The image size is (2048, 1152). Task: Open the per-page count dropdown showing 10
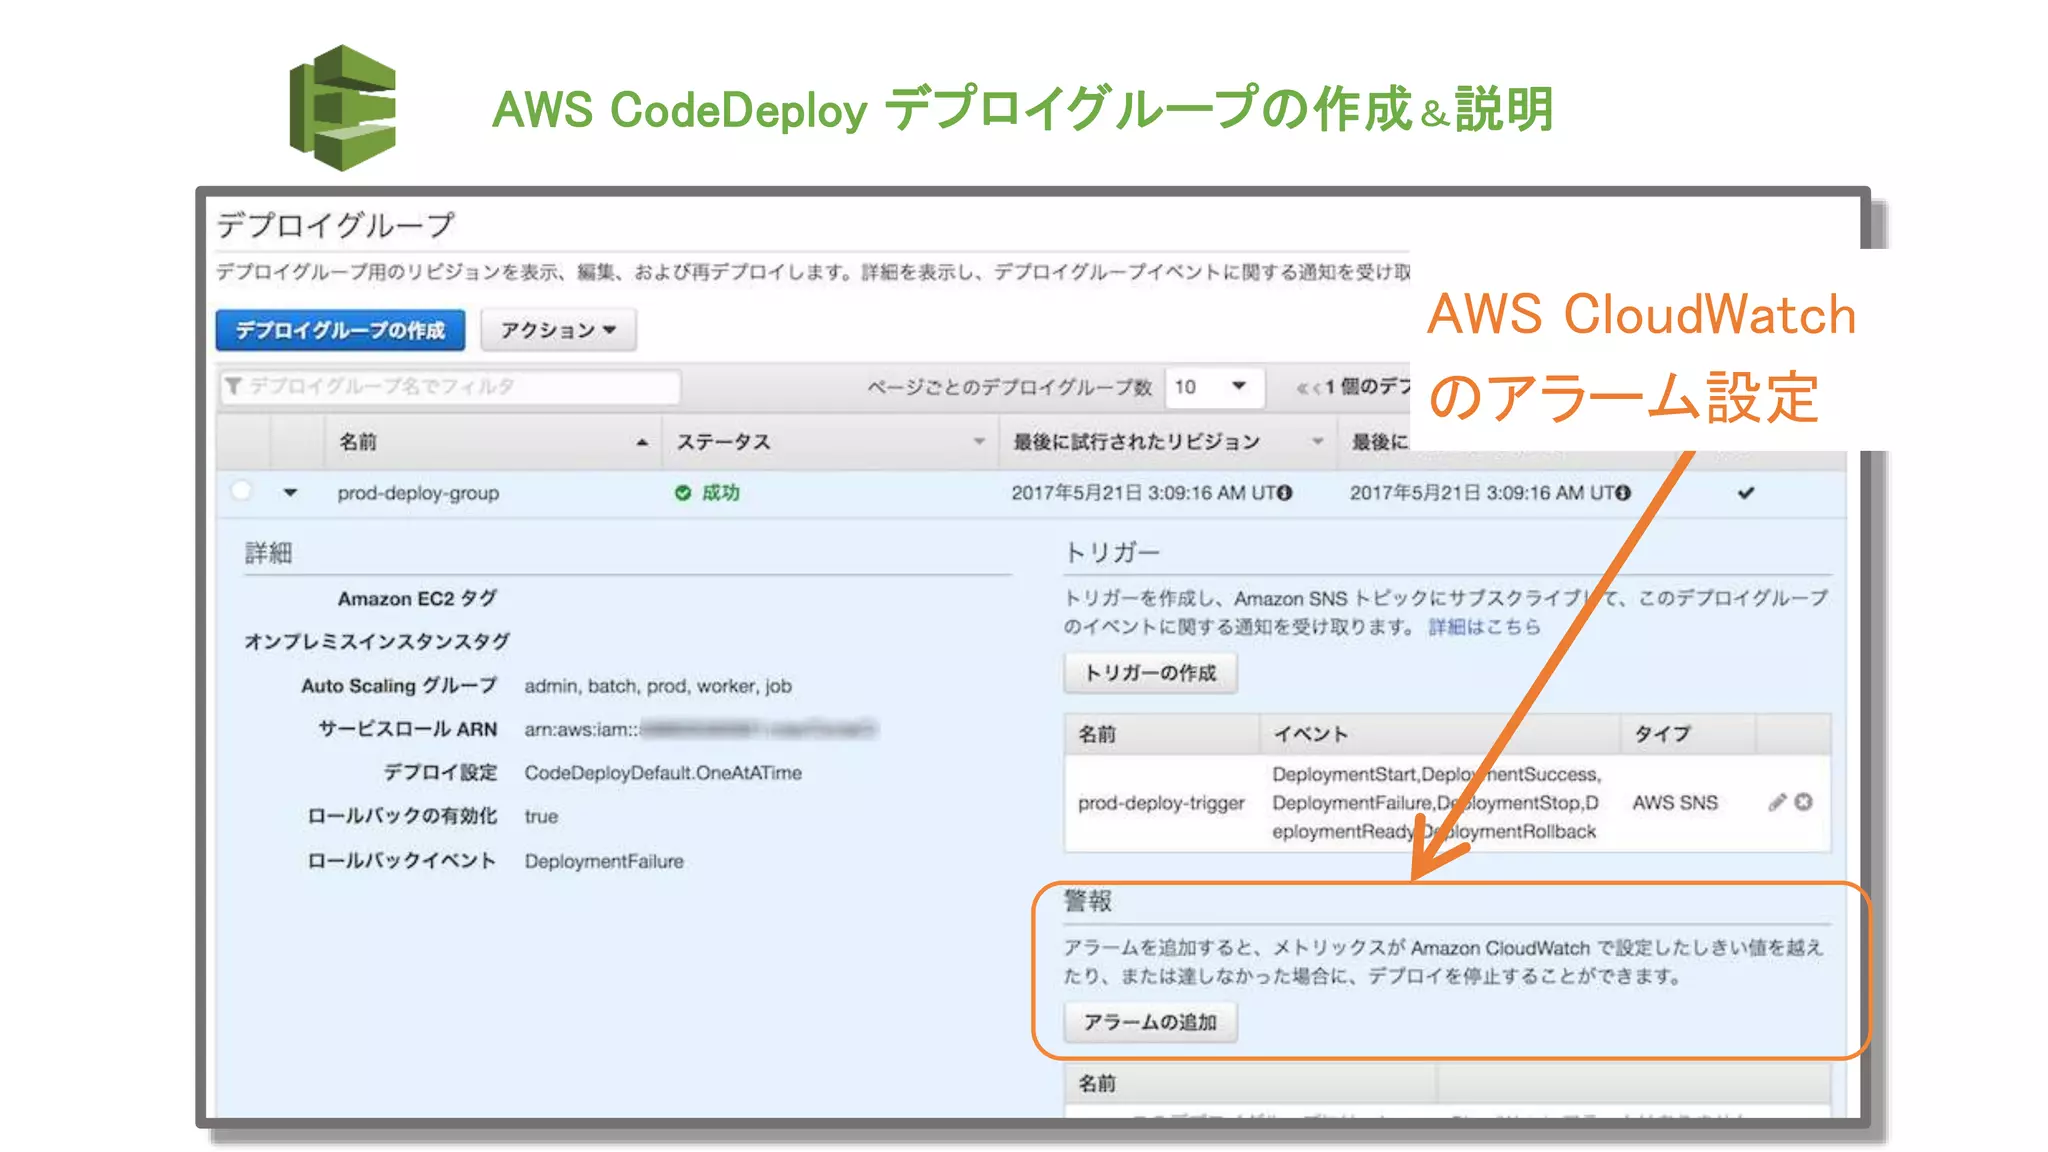[x=1214, y=387]
